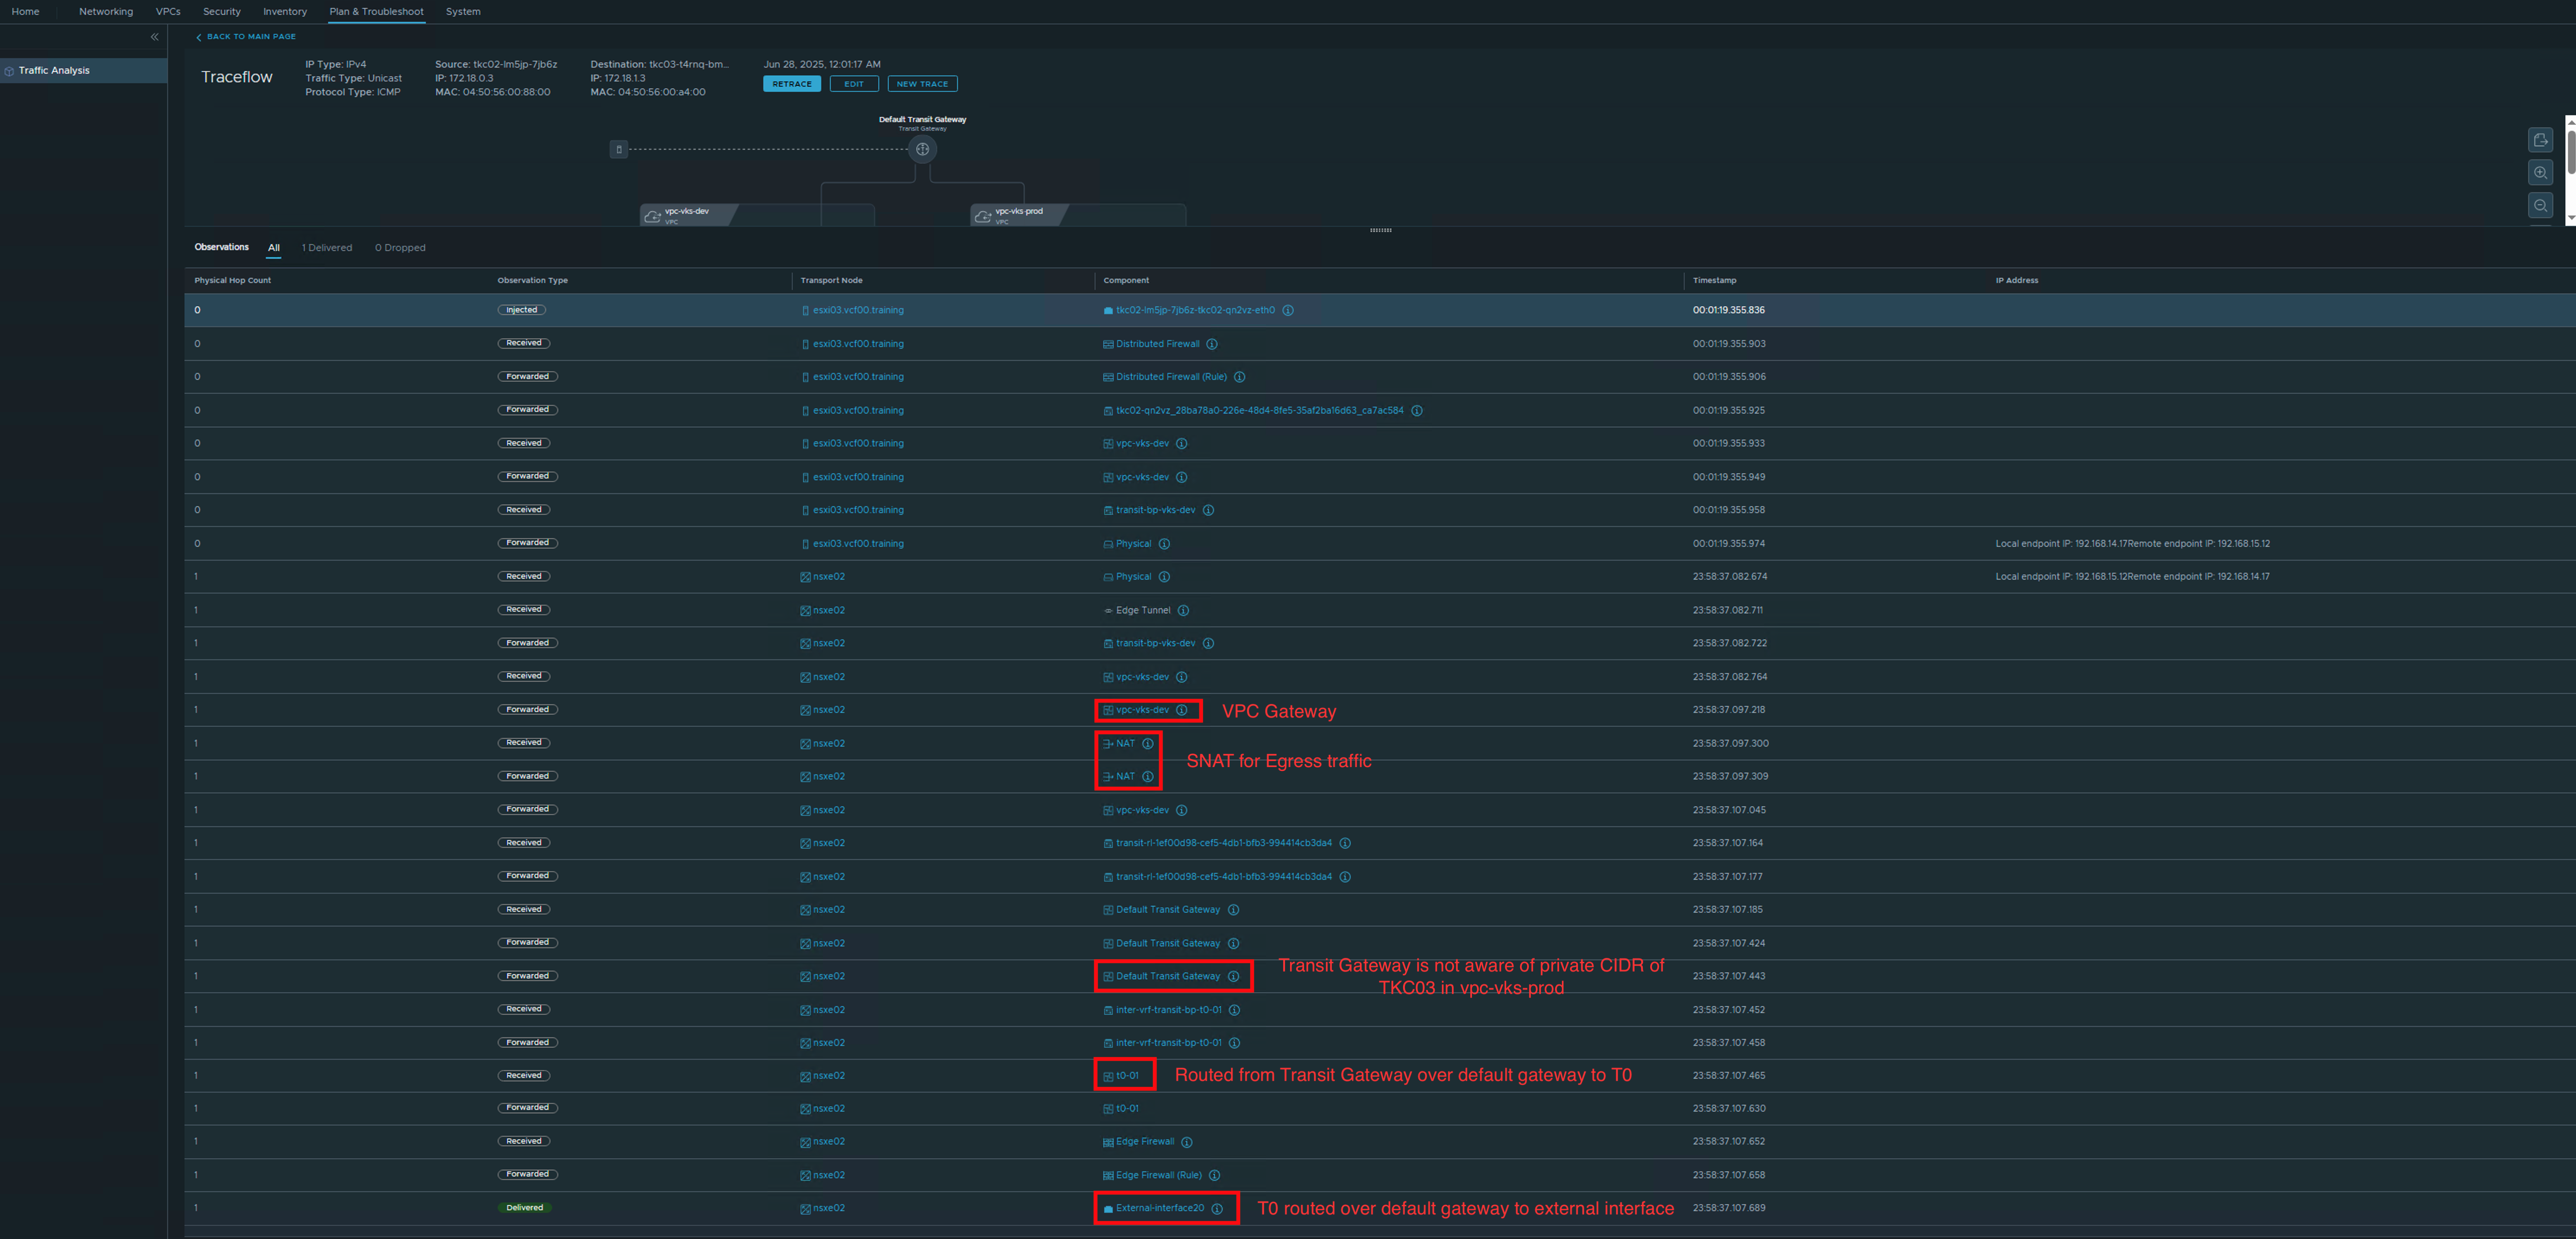Click the back arrow before Back To Main Page
Viewport: 2576px width, 1239px height.
199,37
